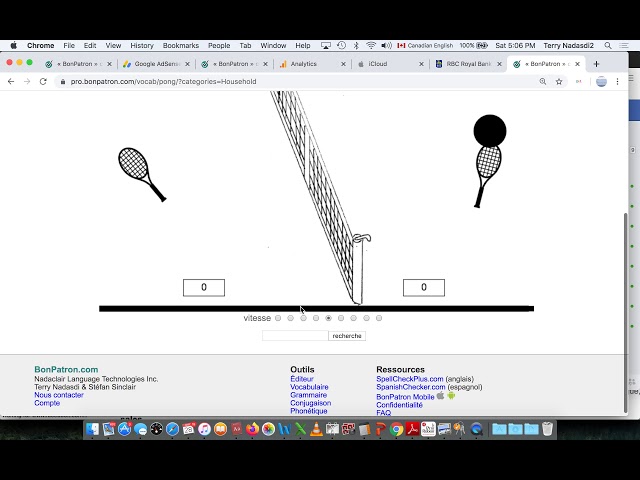Click the left tennis racket
The width and height of the screenshot is (640, 480).
click(141, 174)
